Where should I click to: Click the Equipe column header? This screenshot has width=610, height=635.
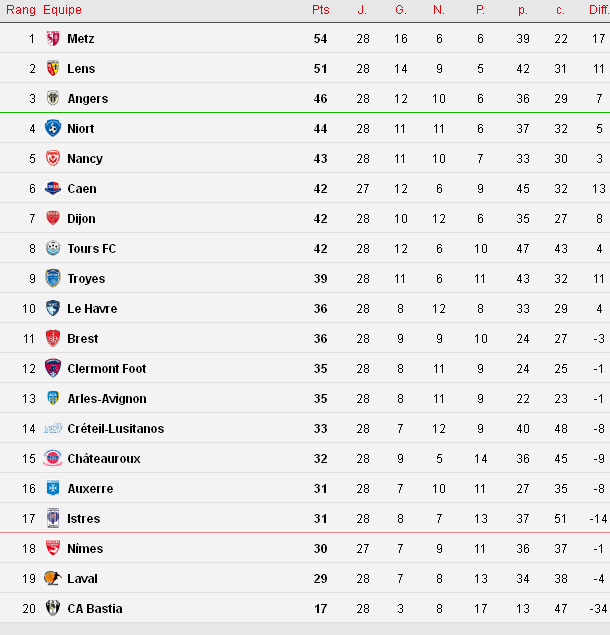(x=62, y=9)
